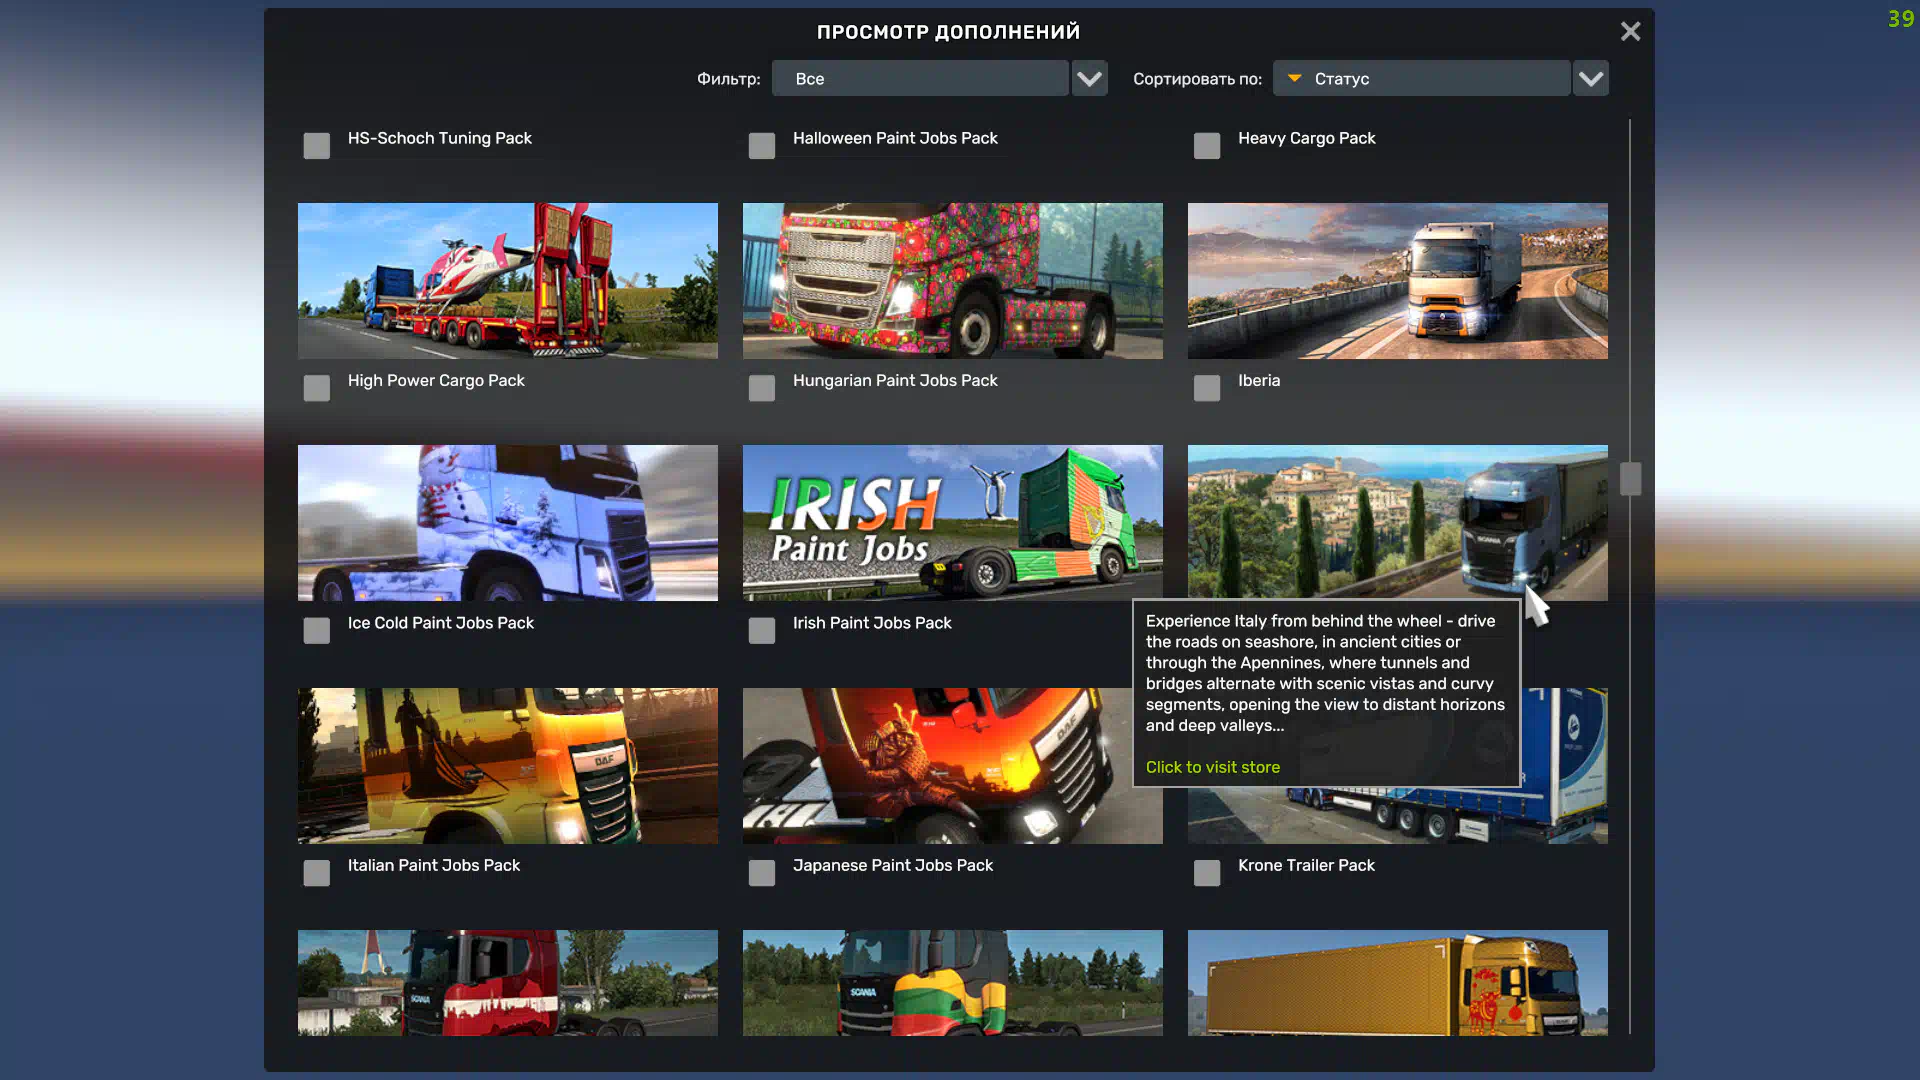Tick the Heavy Cargo Pack checkbox

point(1207,146)
